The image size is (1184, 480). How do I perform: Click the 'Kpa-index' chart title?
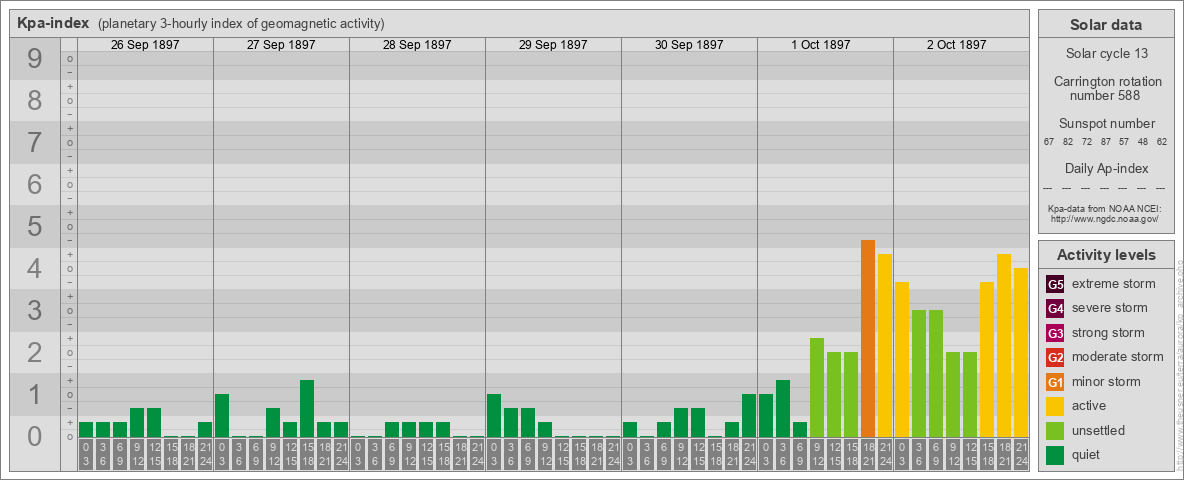click(52, 23)
